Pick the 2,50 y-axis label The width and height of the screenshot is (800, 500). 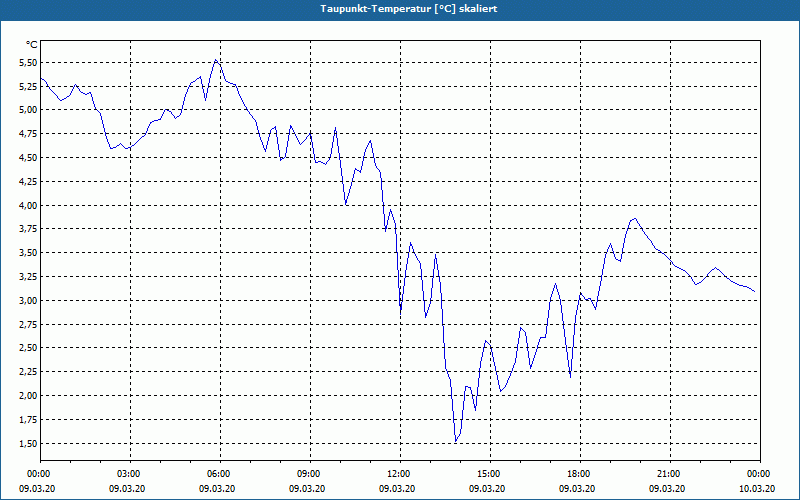(x=28, y=347)
